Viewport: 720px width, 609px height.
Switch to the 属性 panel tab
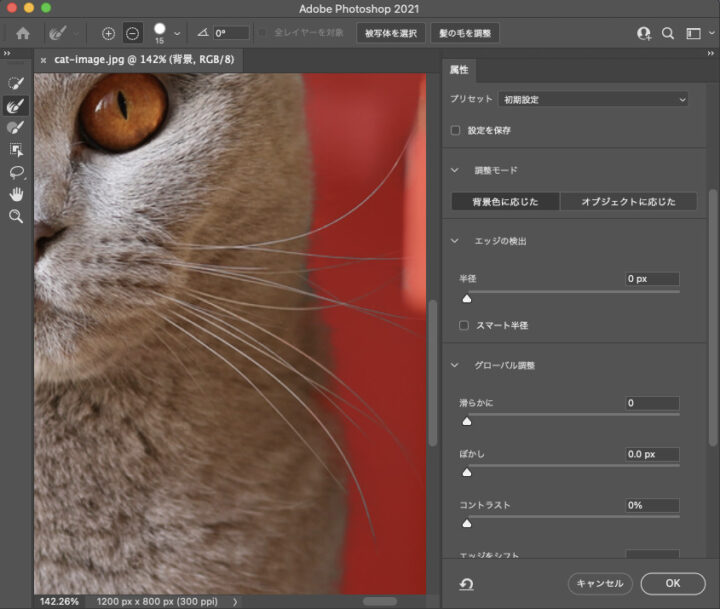pyautogui.click(x=459, y=70)
